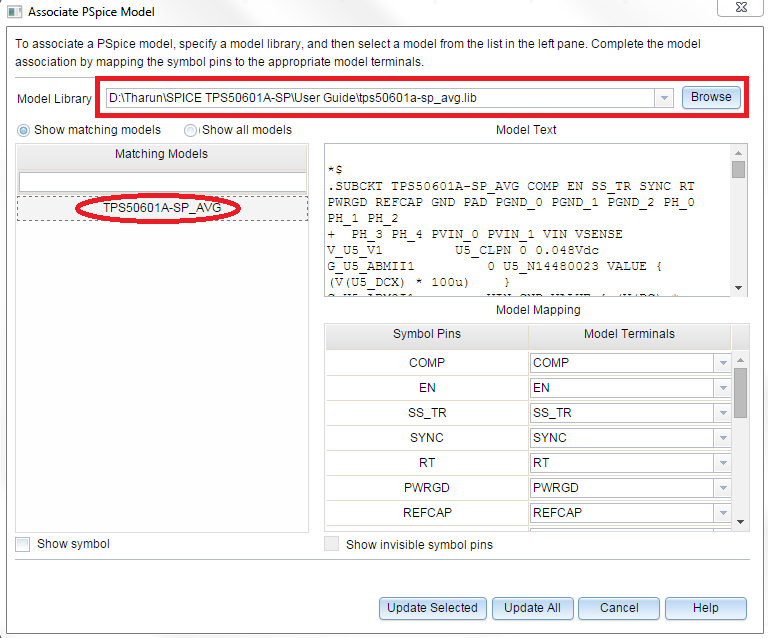Open Help for this dialog
The height and width of the screenshot is (638, 768).
[705, 608]
